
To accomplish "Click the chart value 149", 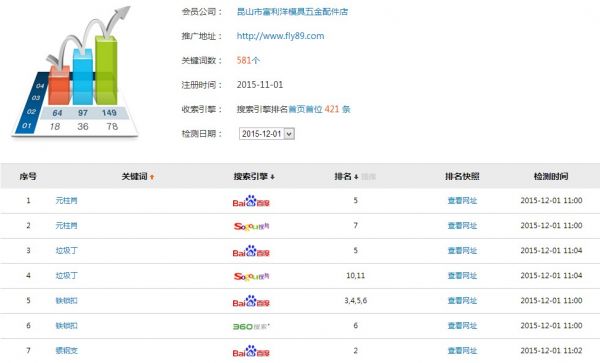I will pyautogui.click(x=109, y=113).
